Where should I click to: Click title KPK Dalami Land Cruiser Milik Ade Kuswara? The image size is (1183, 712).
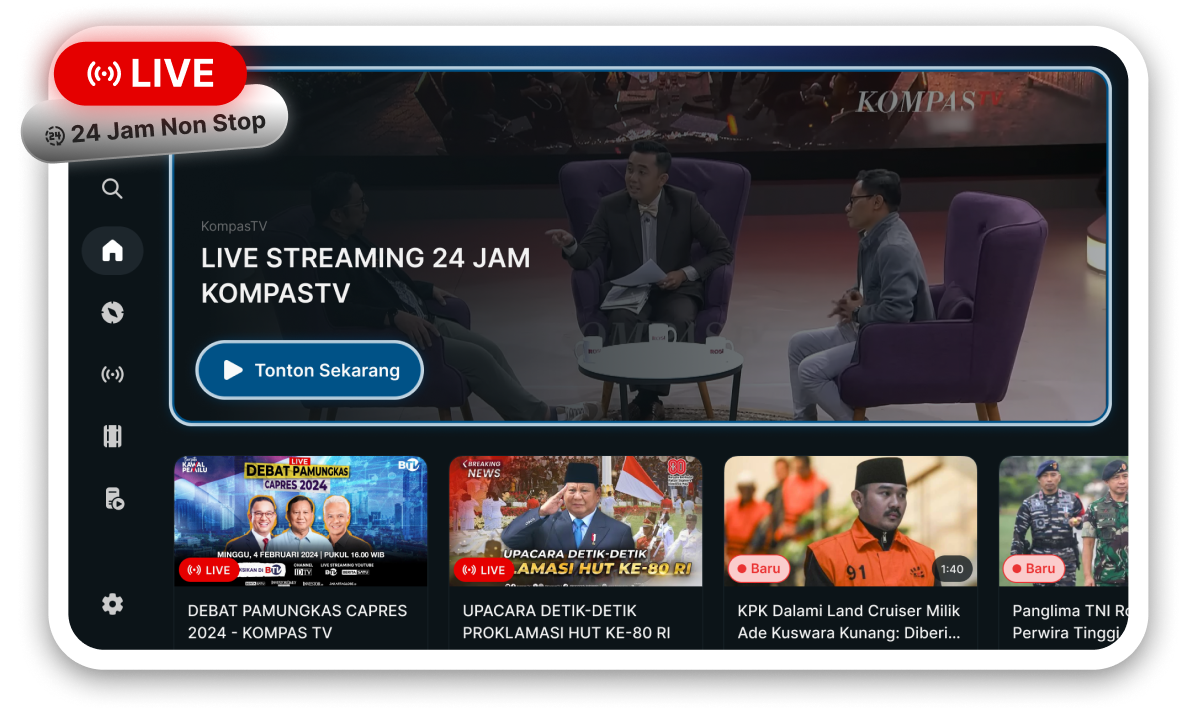click(x=849, y=621)
